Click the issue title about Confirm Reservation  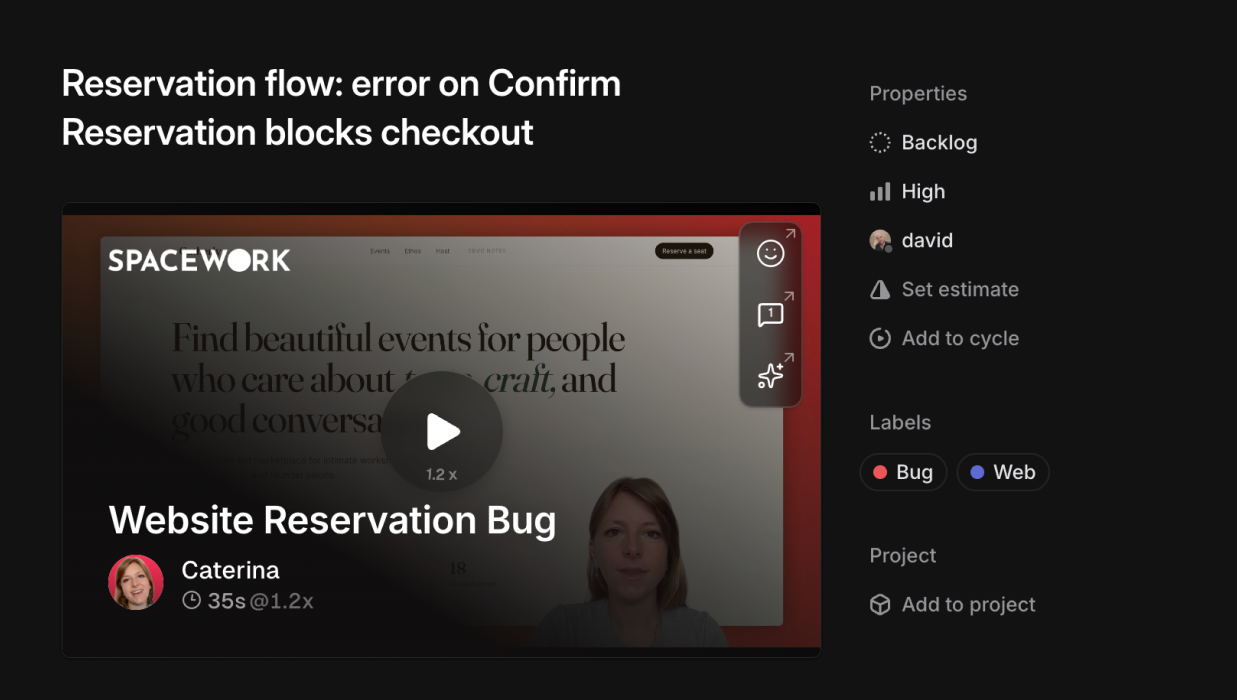click(341, 107)
